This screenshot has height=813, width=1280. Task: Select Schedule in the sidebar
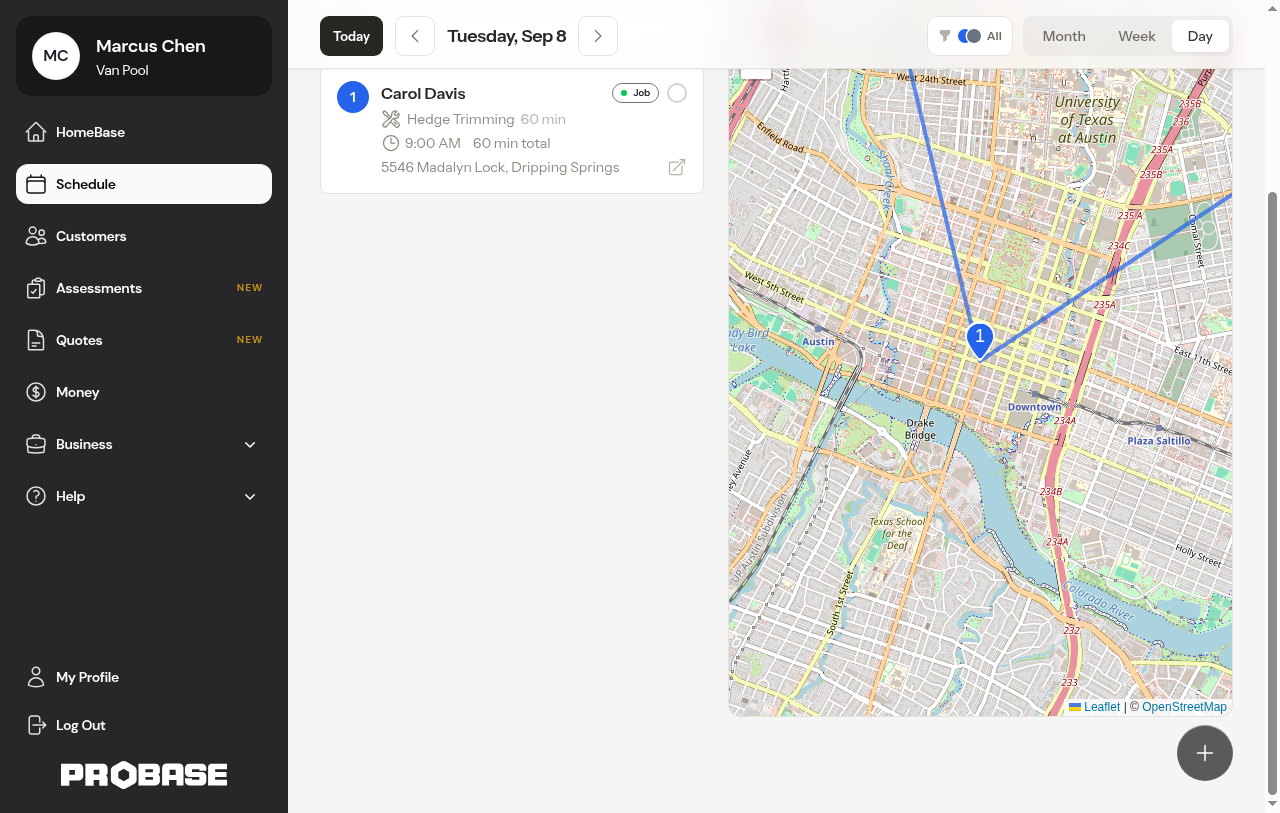[144, 184]
